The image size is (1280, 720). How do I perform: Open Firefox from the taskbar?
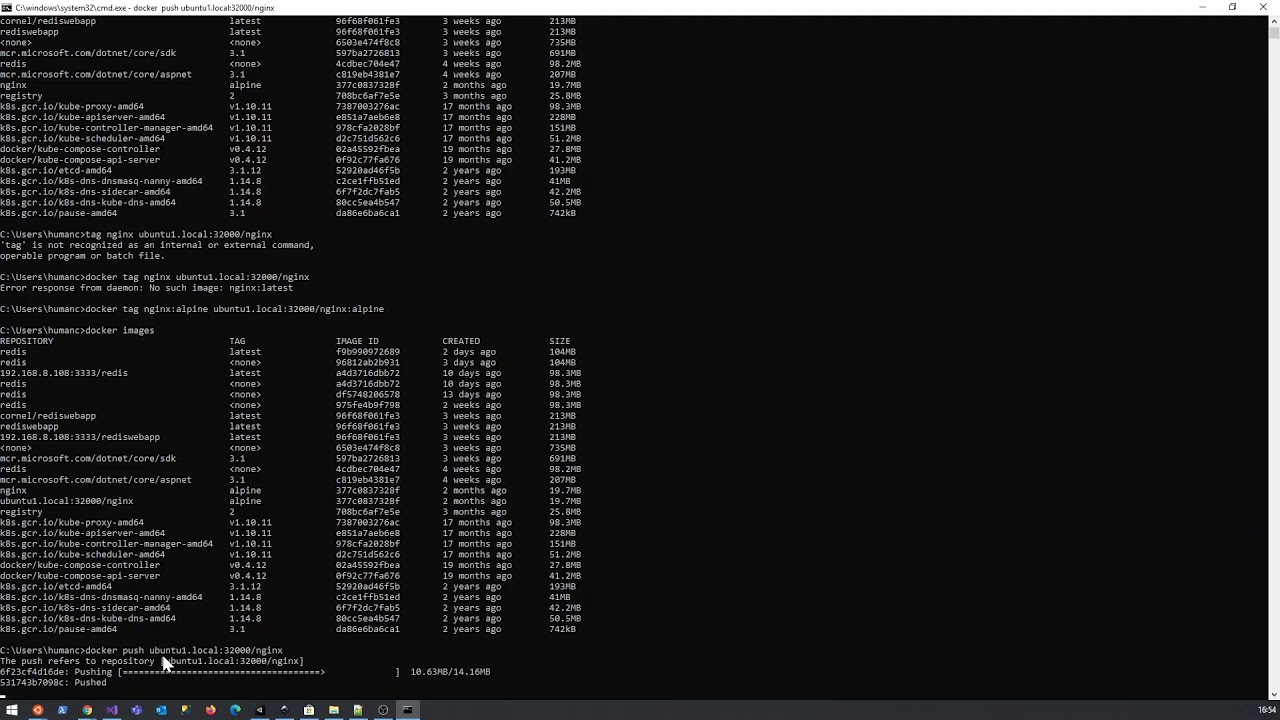[x=210, y=710]
